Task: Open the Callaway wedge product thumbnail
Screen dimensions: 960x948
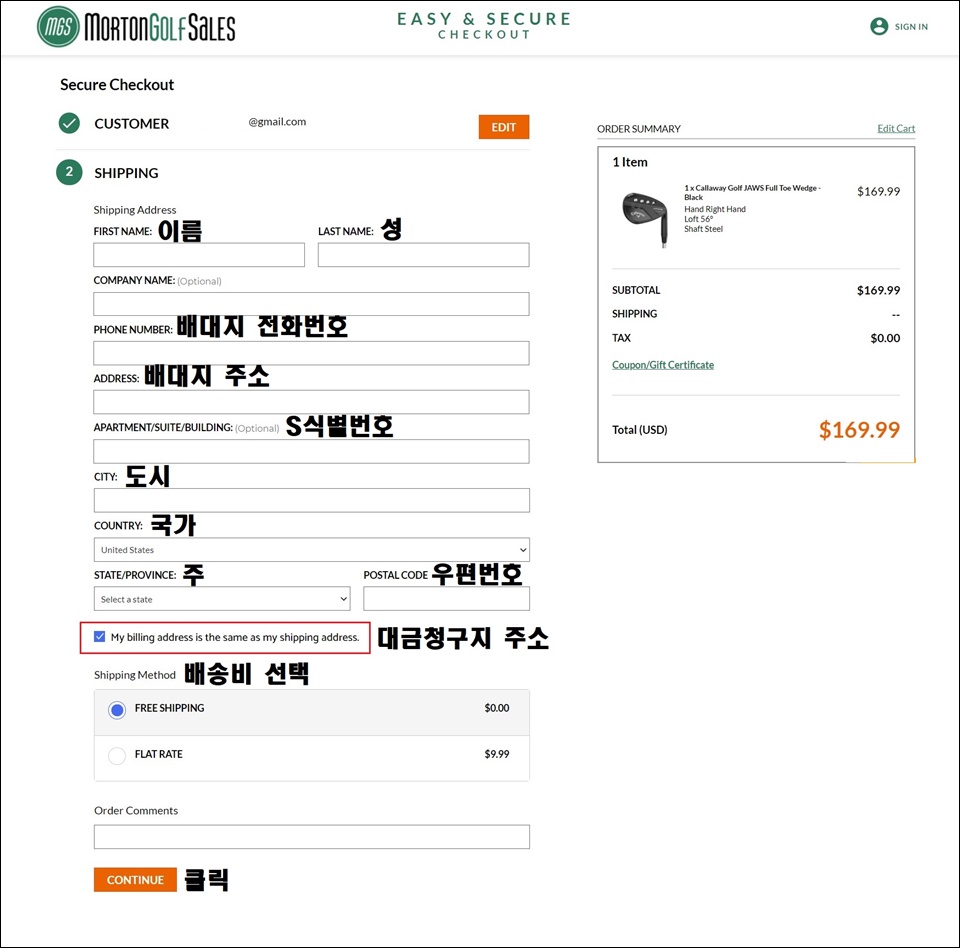Action: [645, 219]
